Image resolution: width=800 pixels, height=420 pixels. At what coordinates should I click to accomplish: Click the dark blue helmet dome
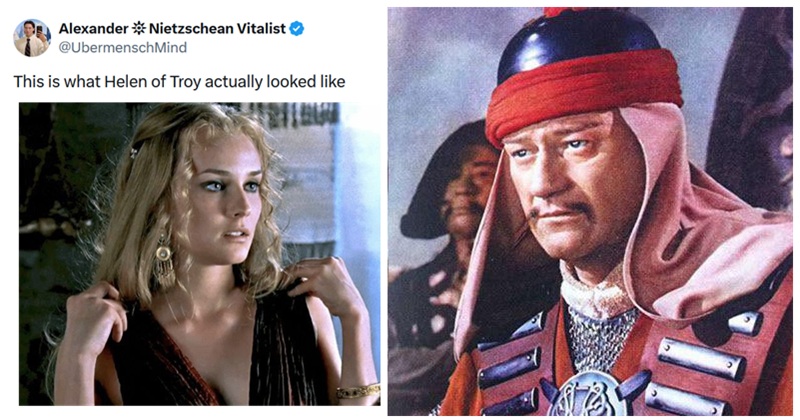click(578, 43)
